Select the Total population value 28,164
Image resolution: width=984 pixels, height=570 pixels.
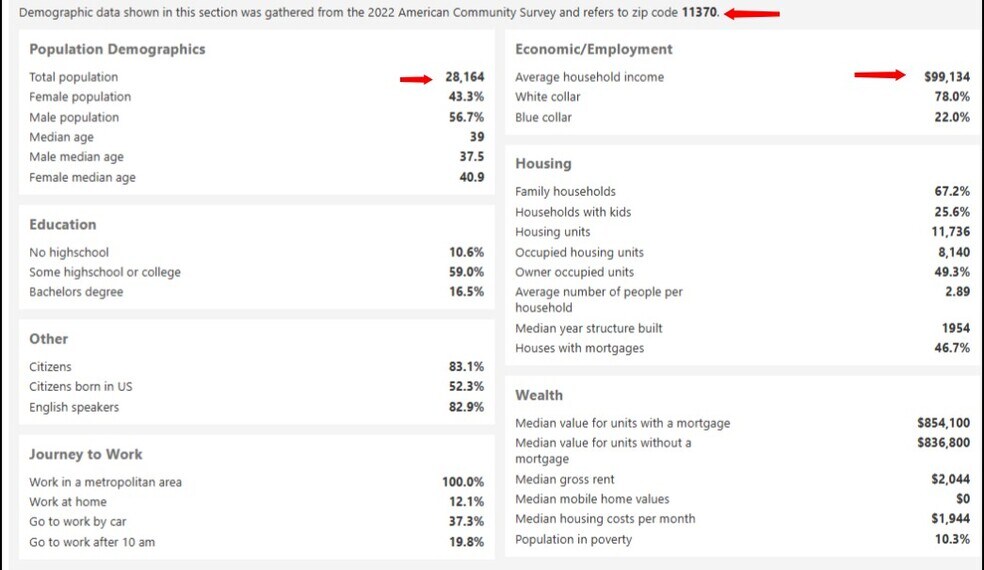pos(465,77)
